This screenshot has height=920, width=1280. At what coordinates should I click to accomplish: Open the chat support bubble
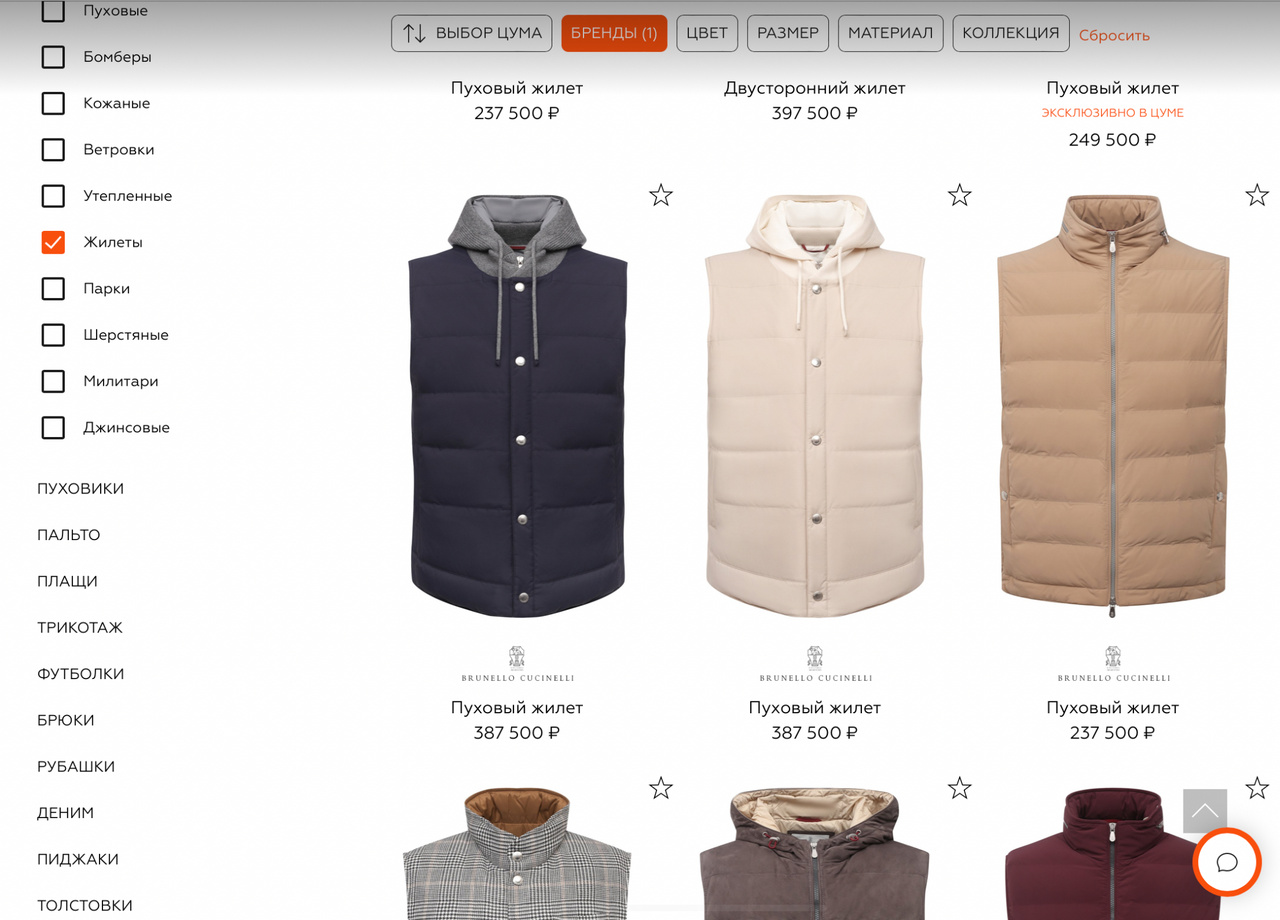1227,862
